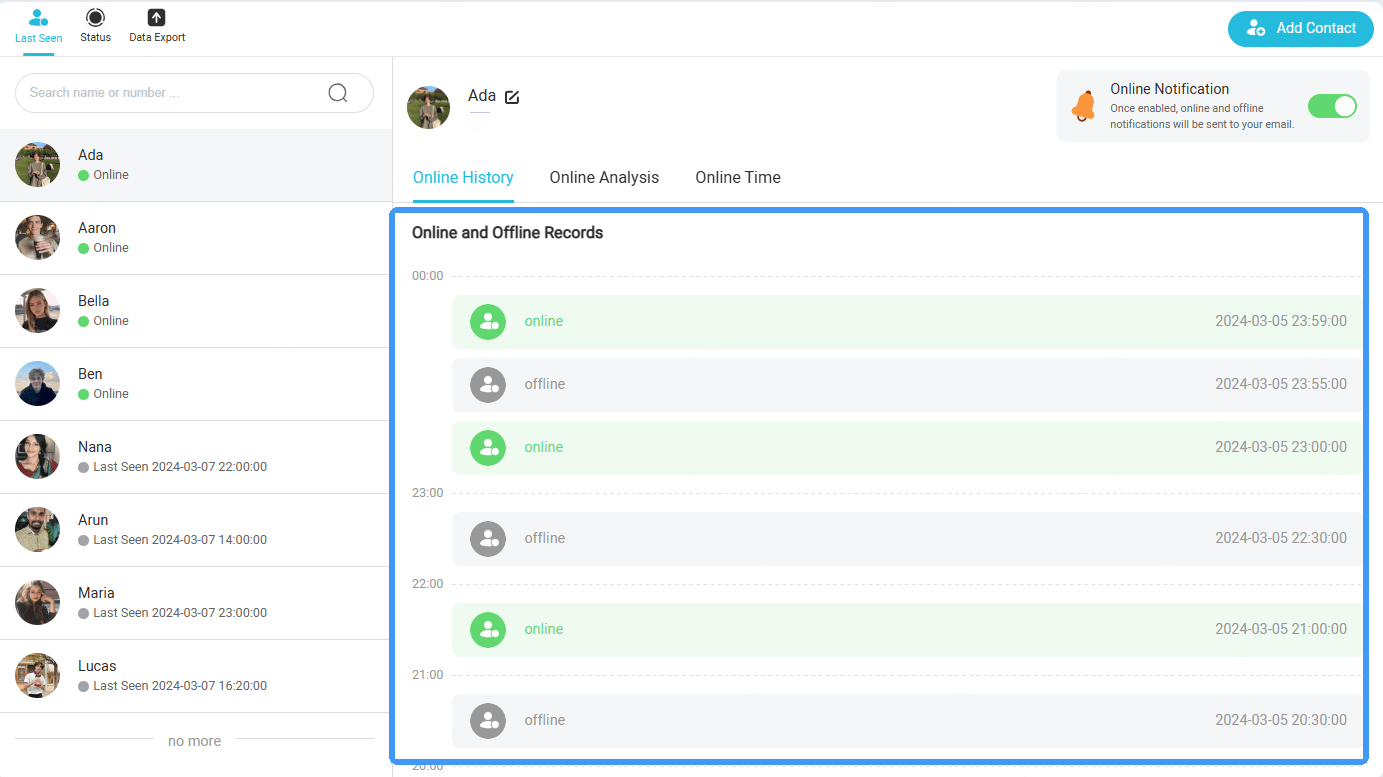Click Lucas's Last Seen 2024-03-07 16:20:00 text
The height and width of the screenshot is (777, 1383).
pos(180,686)
